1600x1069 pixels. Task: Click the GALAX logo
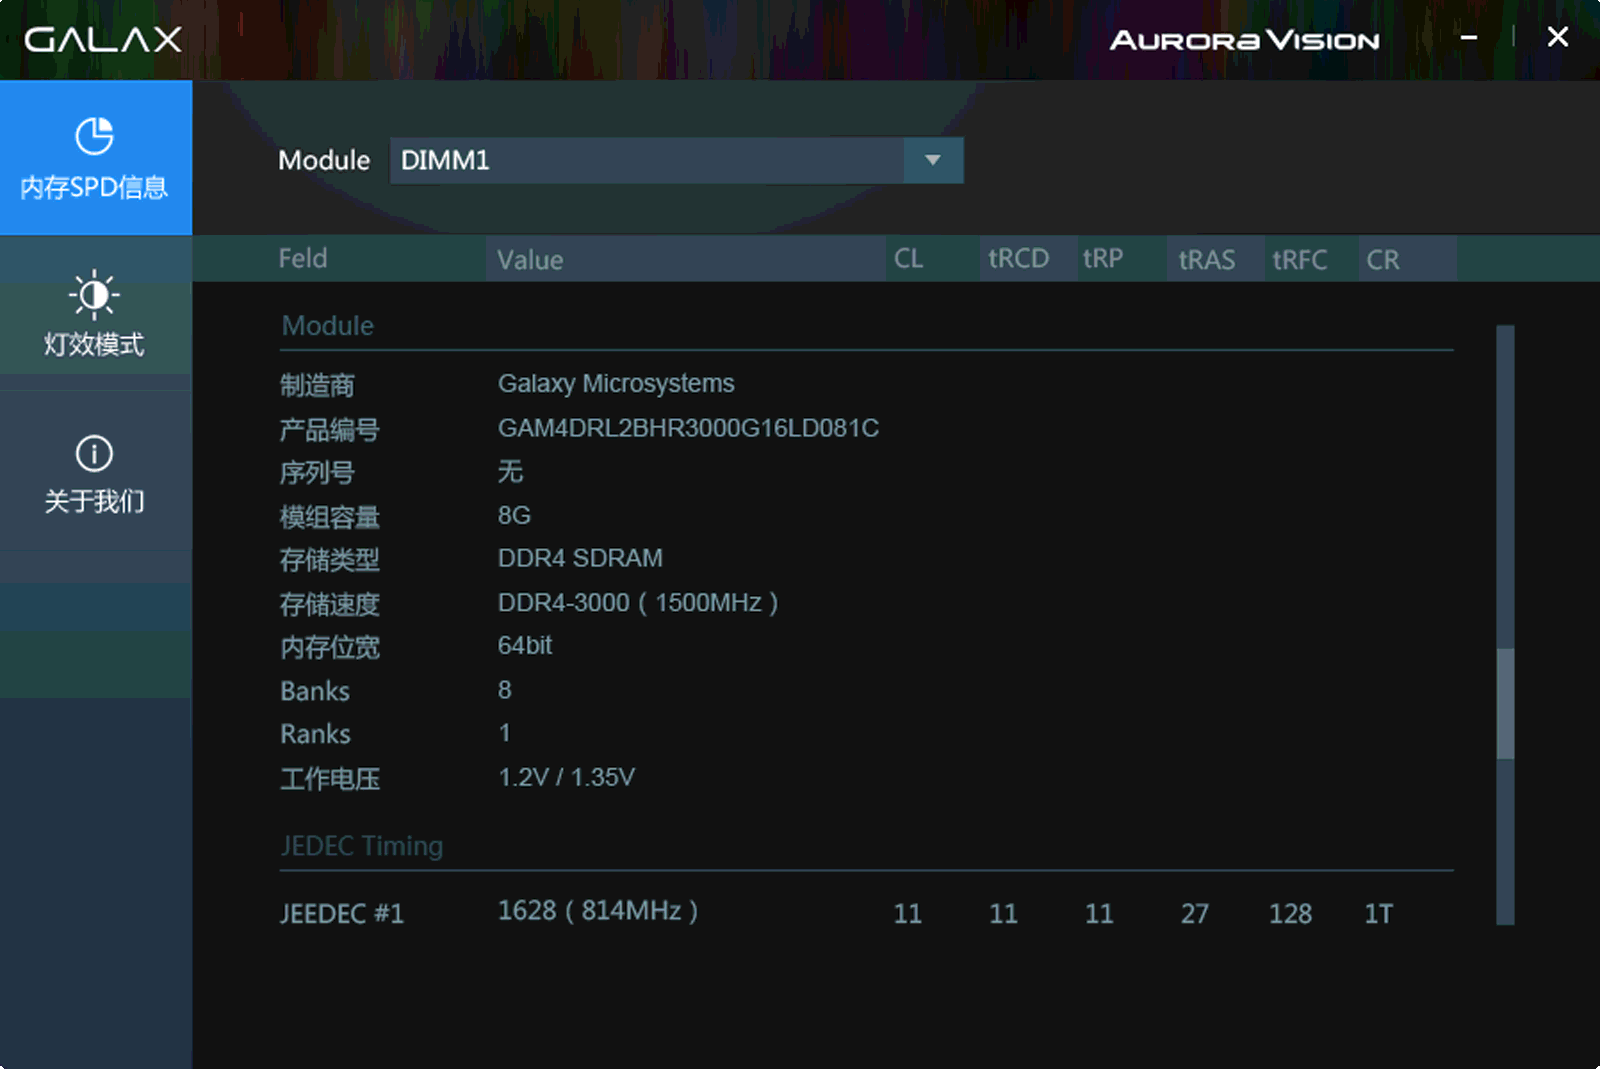pyautogui.click(x=103, y=39)
